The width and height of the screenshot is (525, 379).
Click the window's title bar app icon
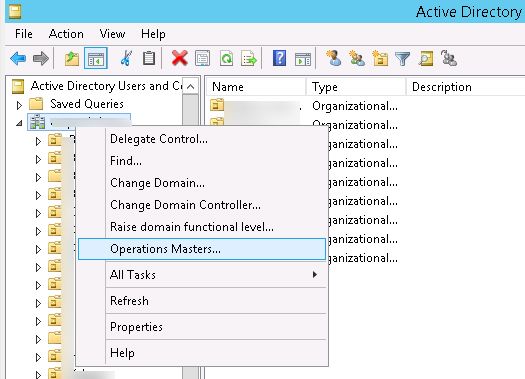click(x=15, y=11)
